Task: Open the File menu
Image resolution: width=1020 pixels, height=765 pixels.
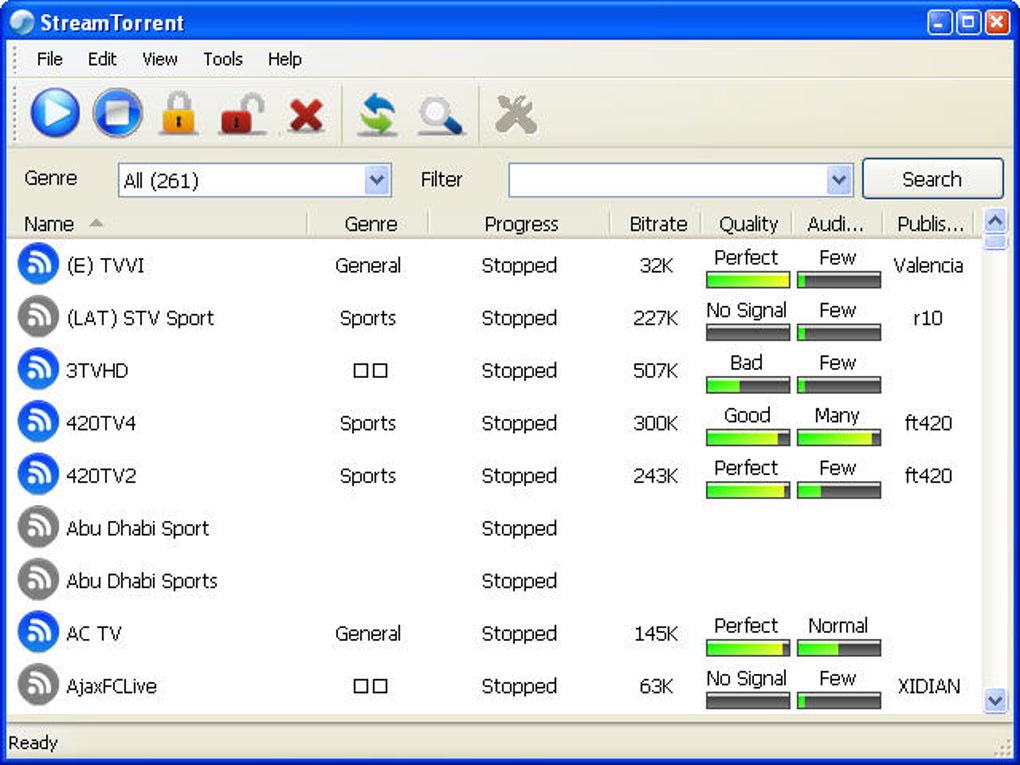Action: (49, 59)
